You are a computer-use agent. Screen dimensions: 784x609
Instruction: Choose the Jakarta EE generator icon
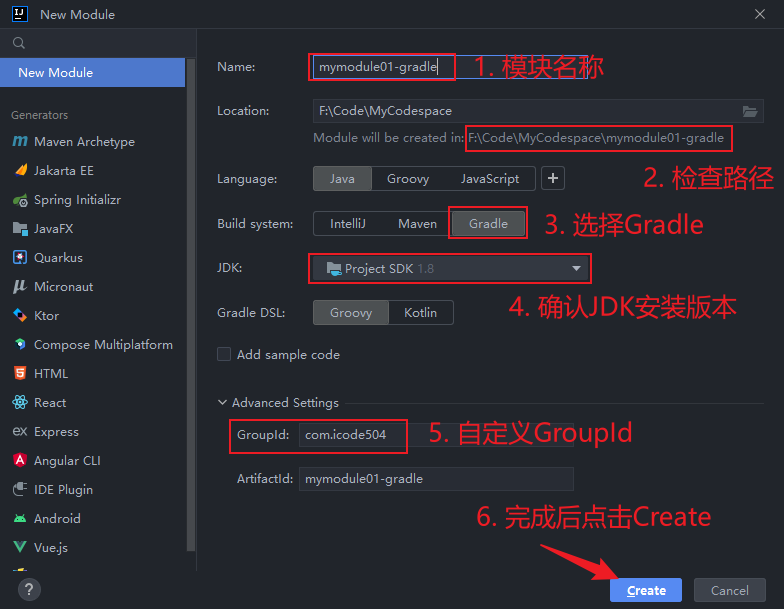[19, 171]
